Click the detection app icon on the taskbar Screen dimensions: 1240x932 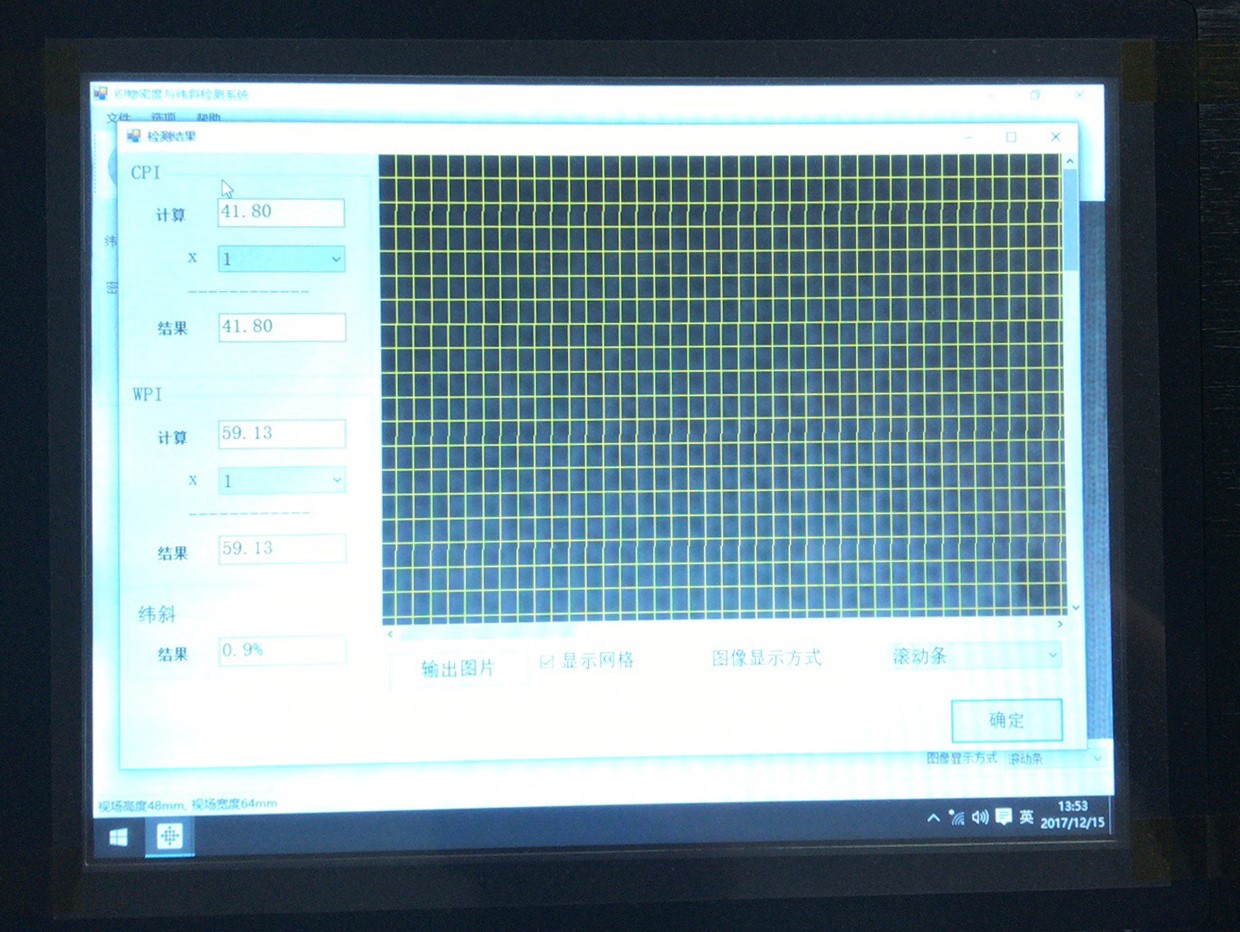pos(170,835)
